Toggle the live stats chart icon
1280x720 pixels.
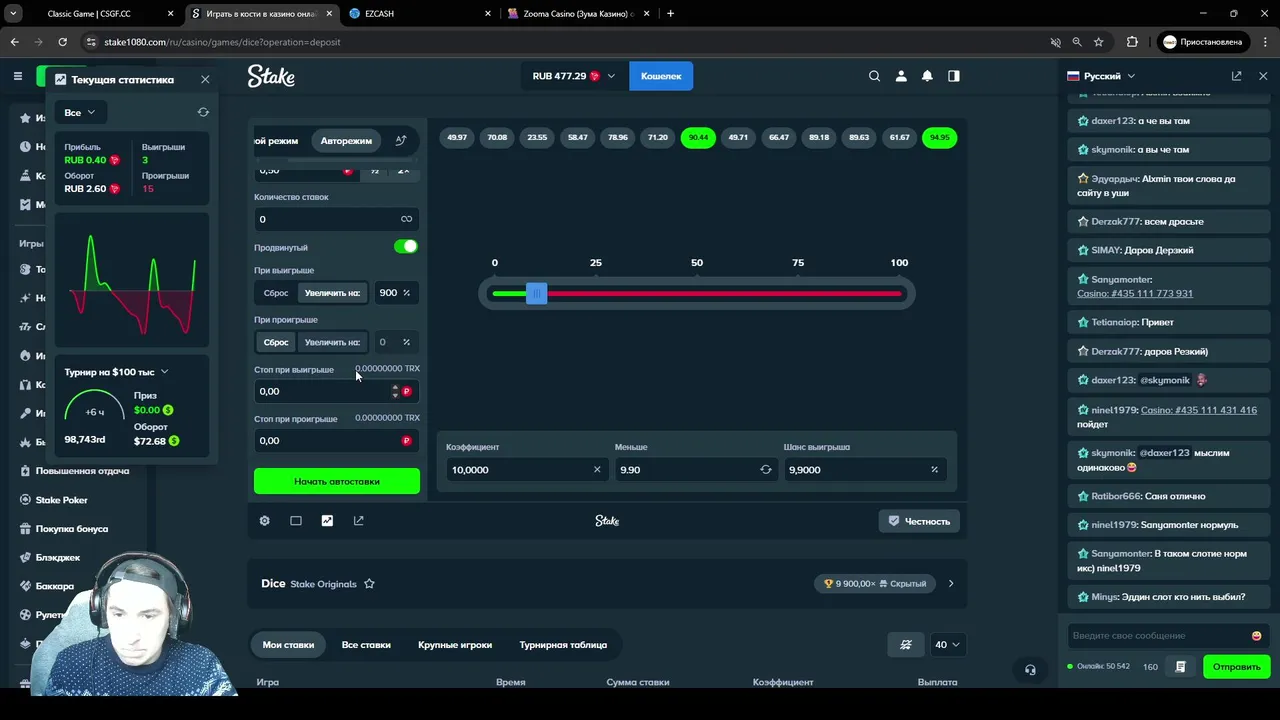click(x=327, y=520)
